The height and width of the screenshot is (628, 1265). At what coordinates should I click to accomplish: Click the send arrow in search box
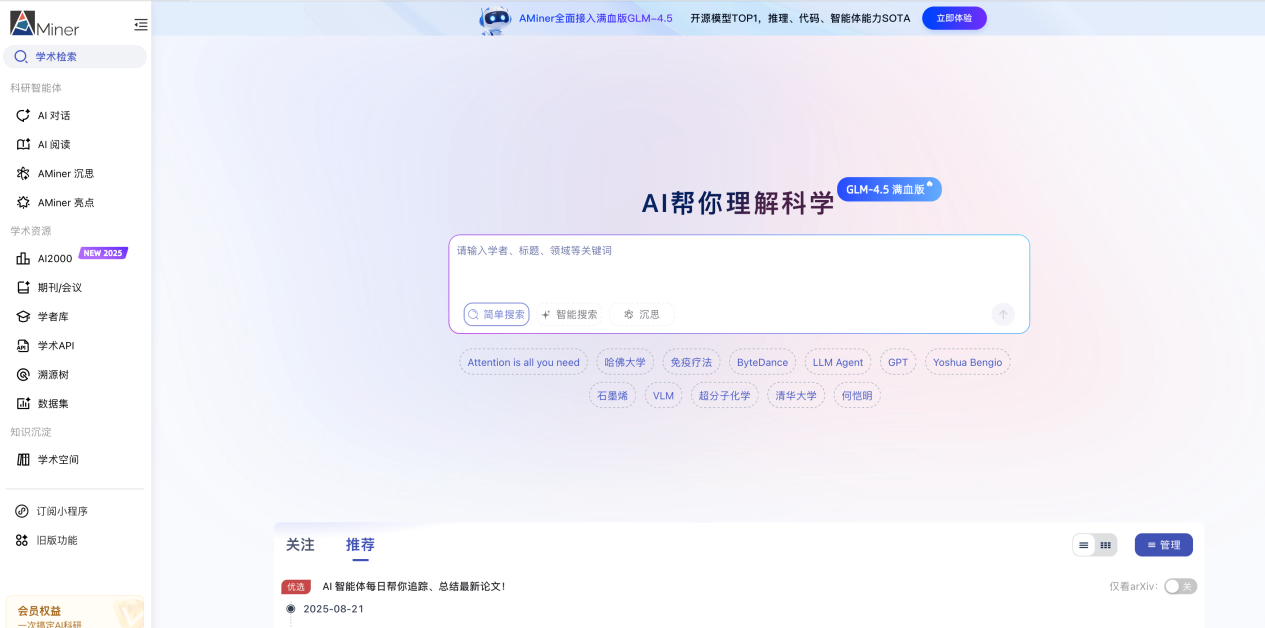[x=1003, y=314]
